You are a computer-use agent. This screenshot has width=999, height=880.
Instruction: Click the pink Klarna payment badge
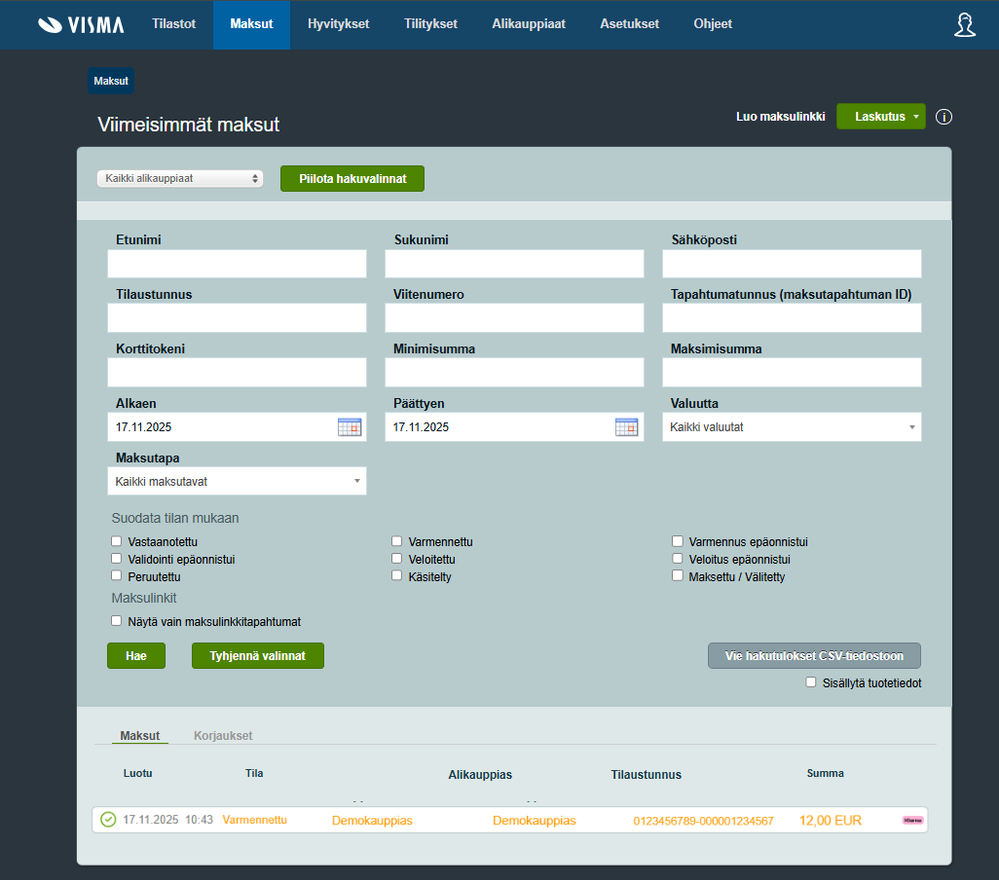click(913, 820)
